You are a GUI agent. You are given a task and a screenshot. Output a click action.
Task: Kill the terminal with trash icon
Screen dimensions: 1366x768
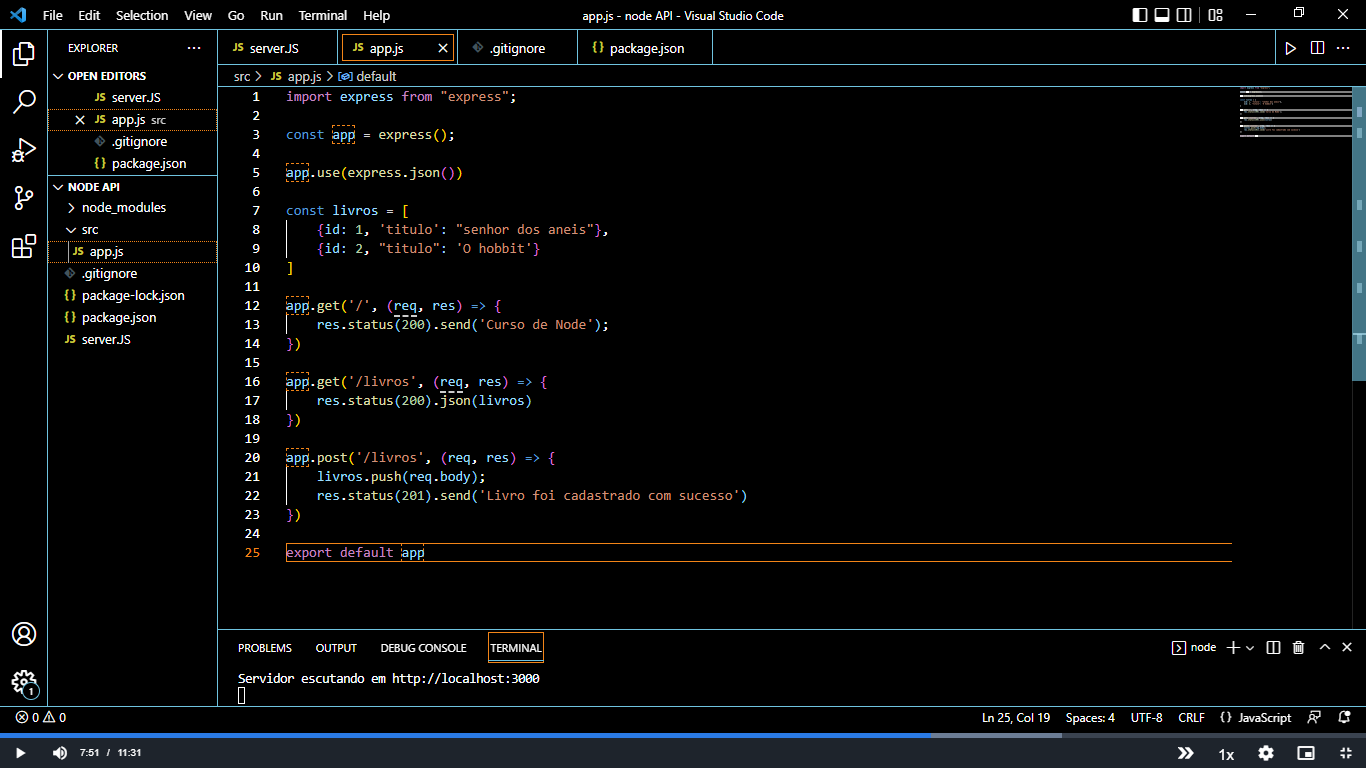click(x=1299, y=648)
